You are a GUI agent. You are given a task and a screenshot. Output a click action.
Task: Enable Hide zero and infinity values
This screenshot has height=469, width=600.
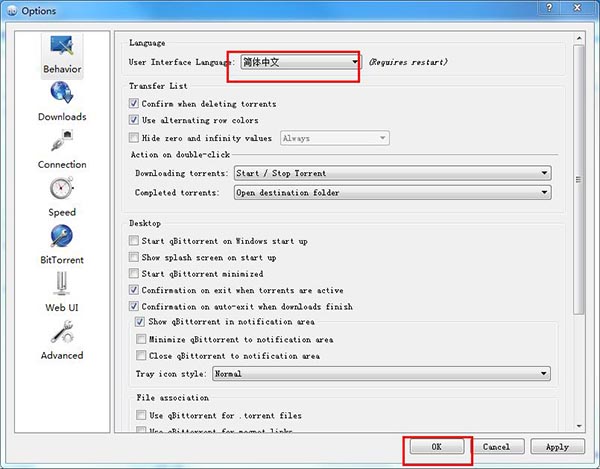point(134,137)
